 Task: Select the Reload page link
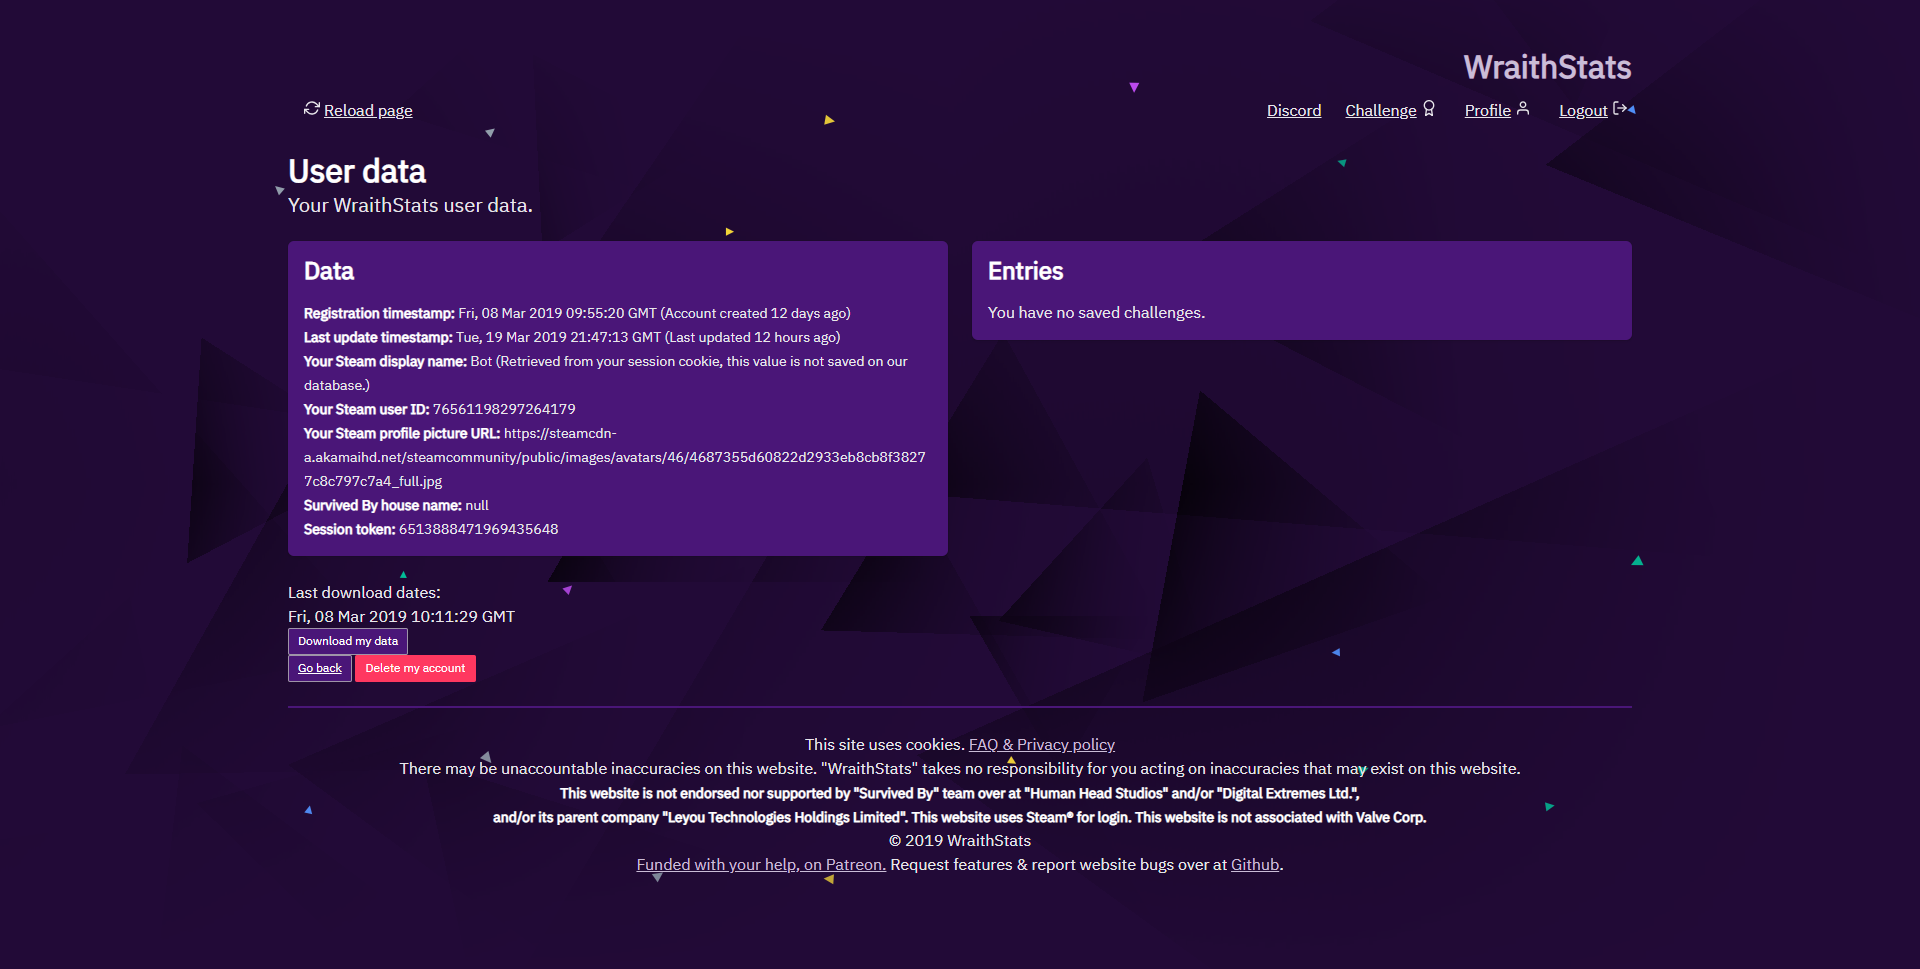367,110
